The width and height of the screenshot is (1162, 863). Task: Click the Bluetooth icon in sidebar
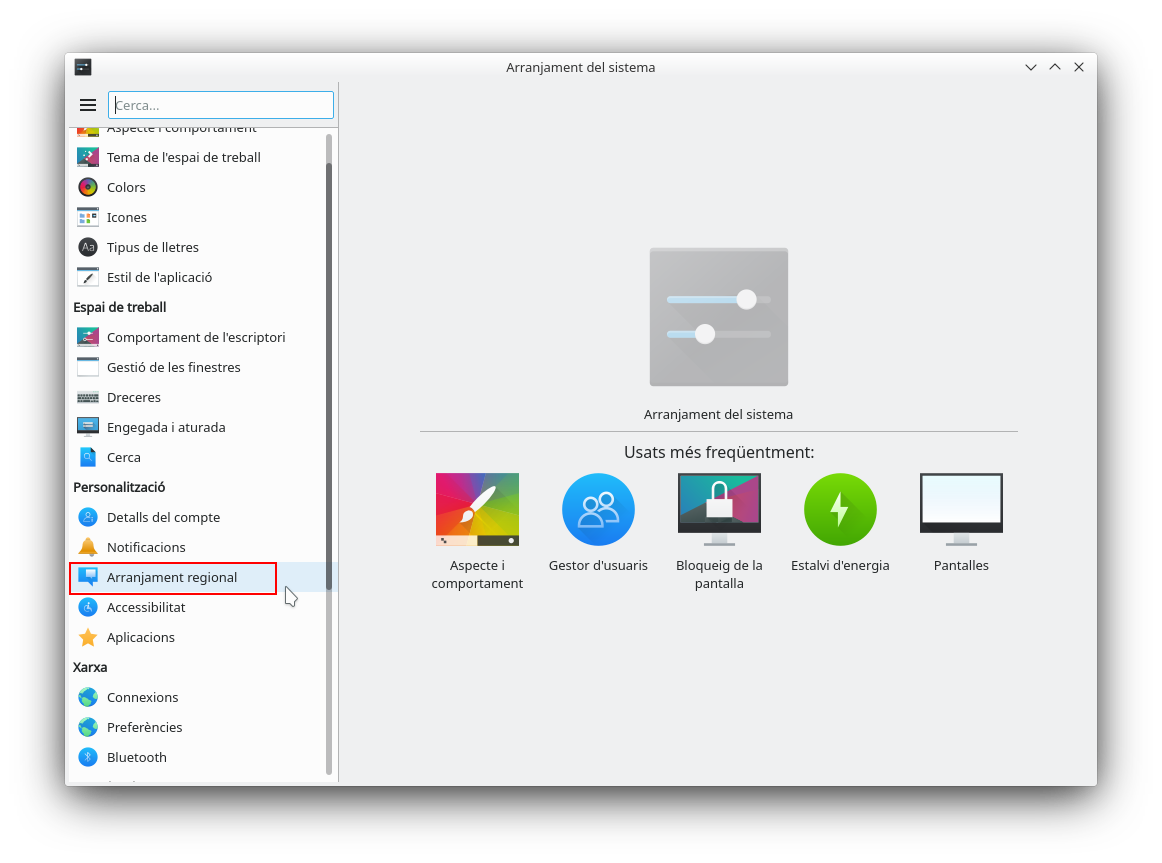click(x=88, y=757)
